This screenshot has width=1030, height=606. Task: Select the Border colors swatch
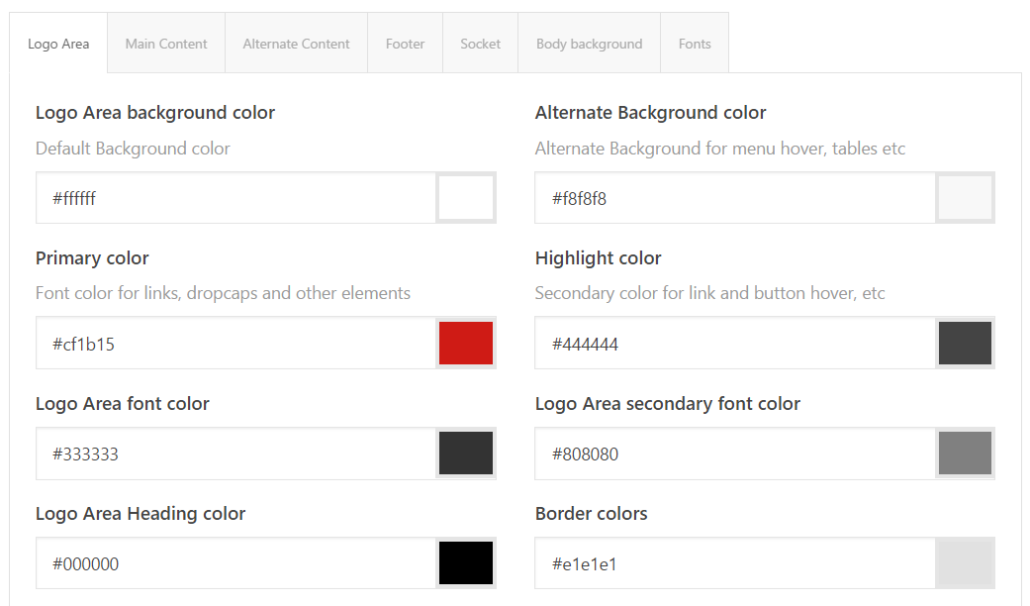click(964, 562)
